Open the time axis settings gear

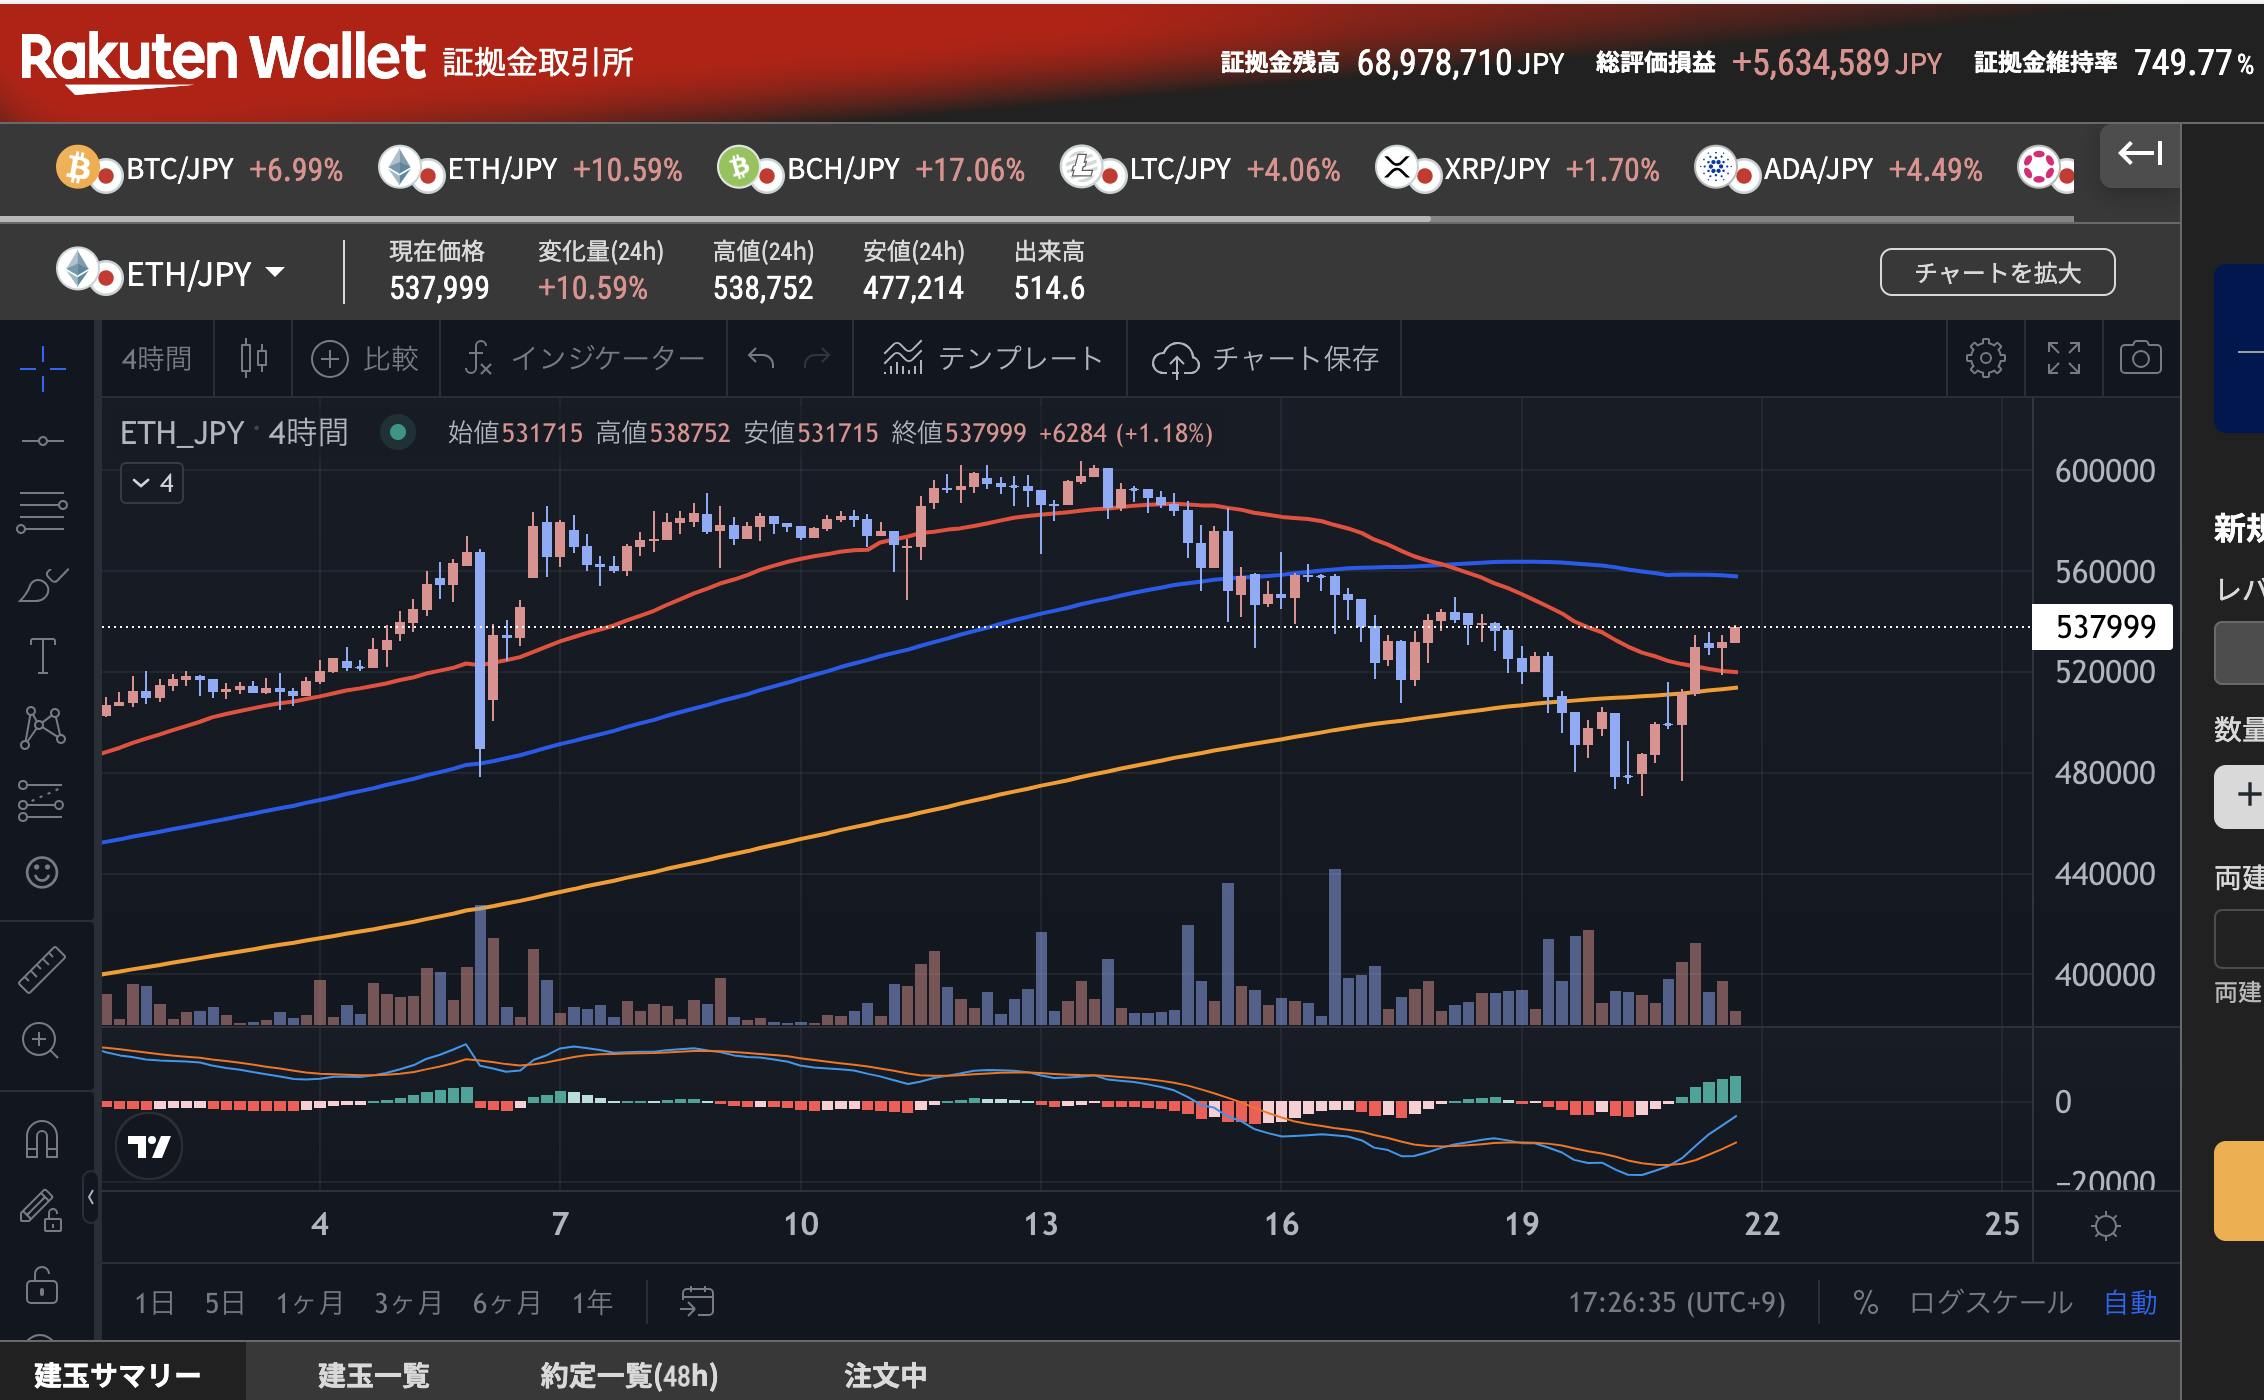click(x=2105, y=1226)
